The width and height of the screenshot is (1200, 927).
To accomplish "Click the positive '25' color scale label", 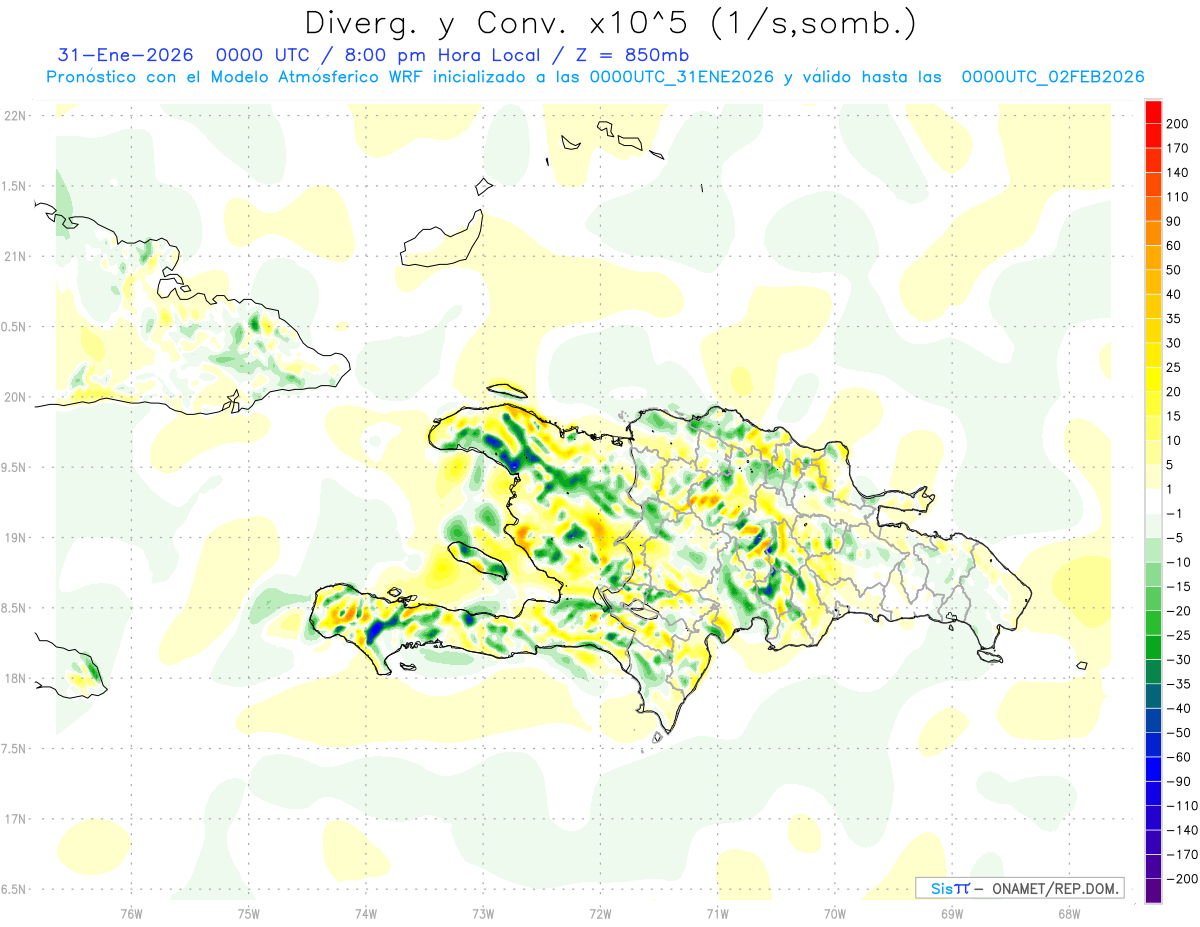I will [x=1174, y=367].
